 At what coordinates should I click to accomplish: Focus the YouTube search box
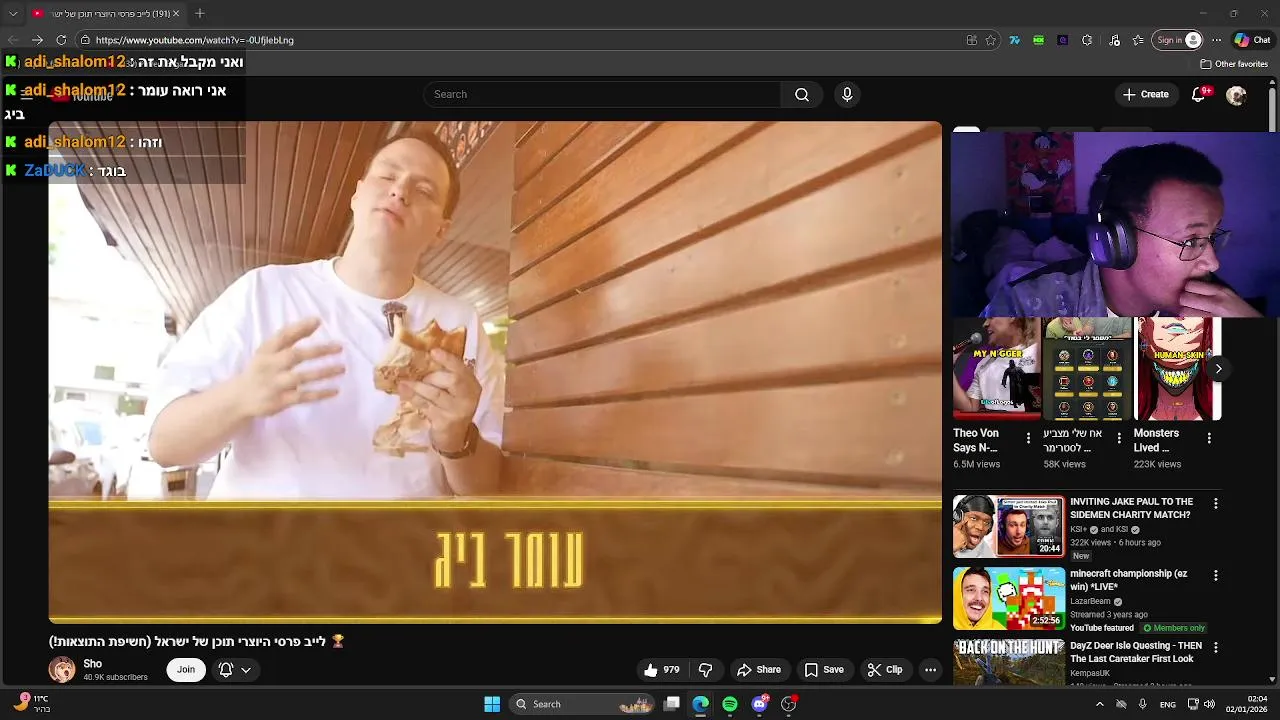pos(602,94)
